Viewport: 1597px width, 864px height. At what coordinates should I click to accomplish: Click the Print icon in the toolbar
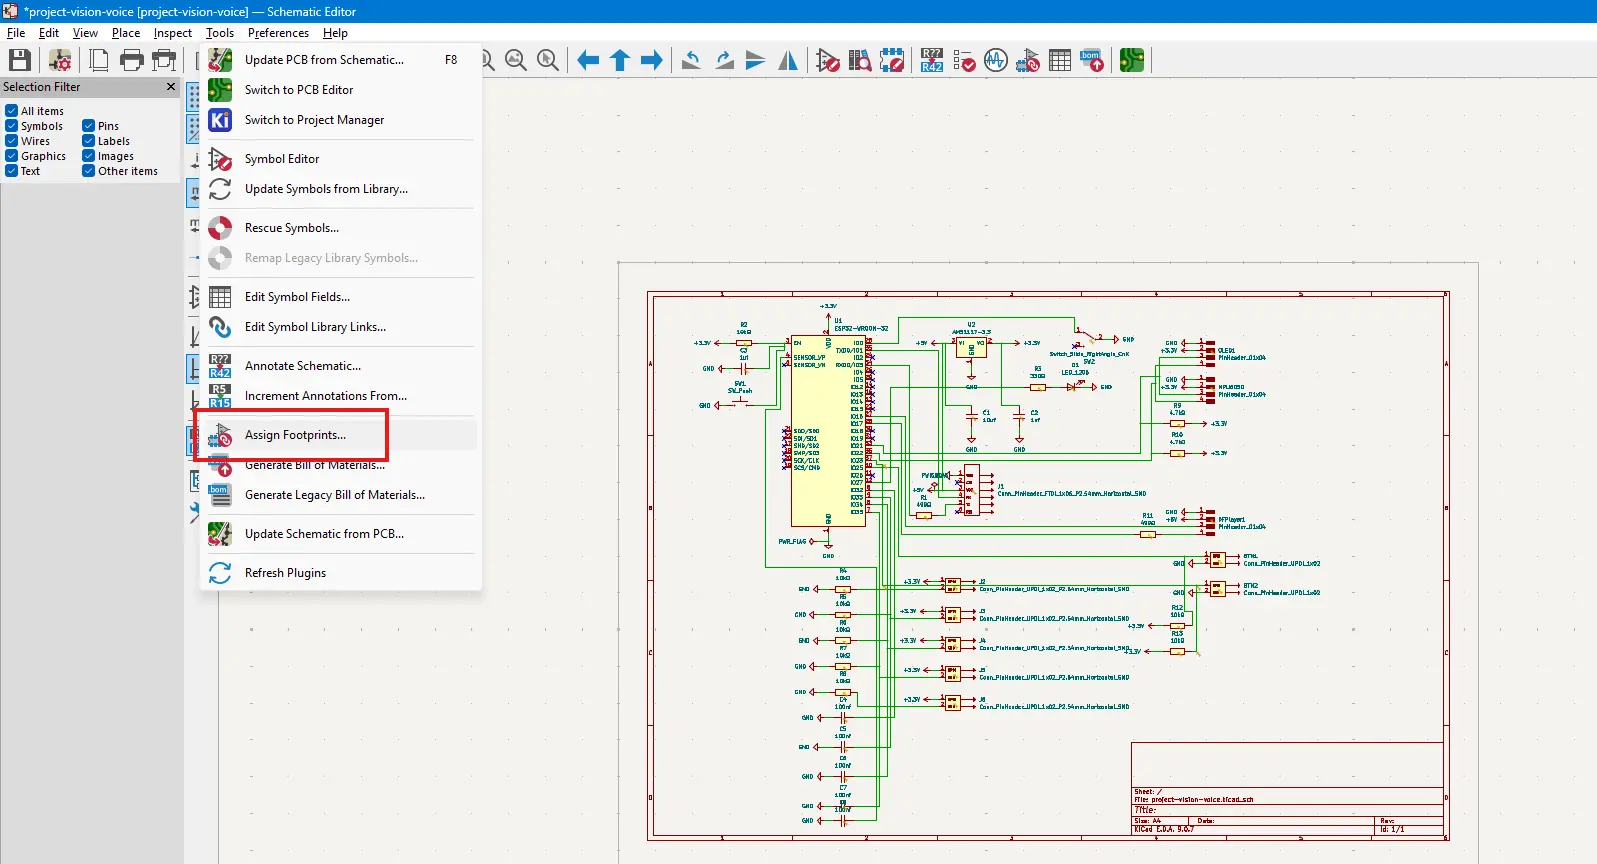(x=132, y=61)
